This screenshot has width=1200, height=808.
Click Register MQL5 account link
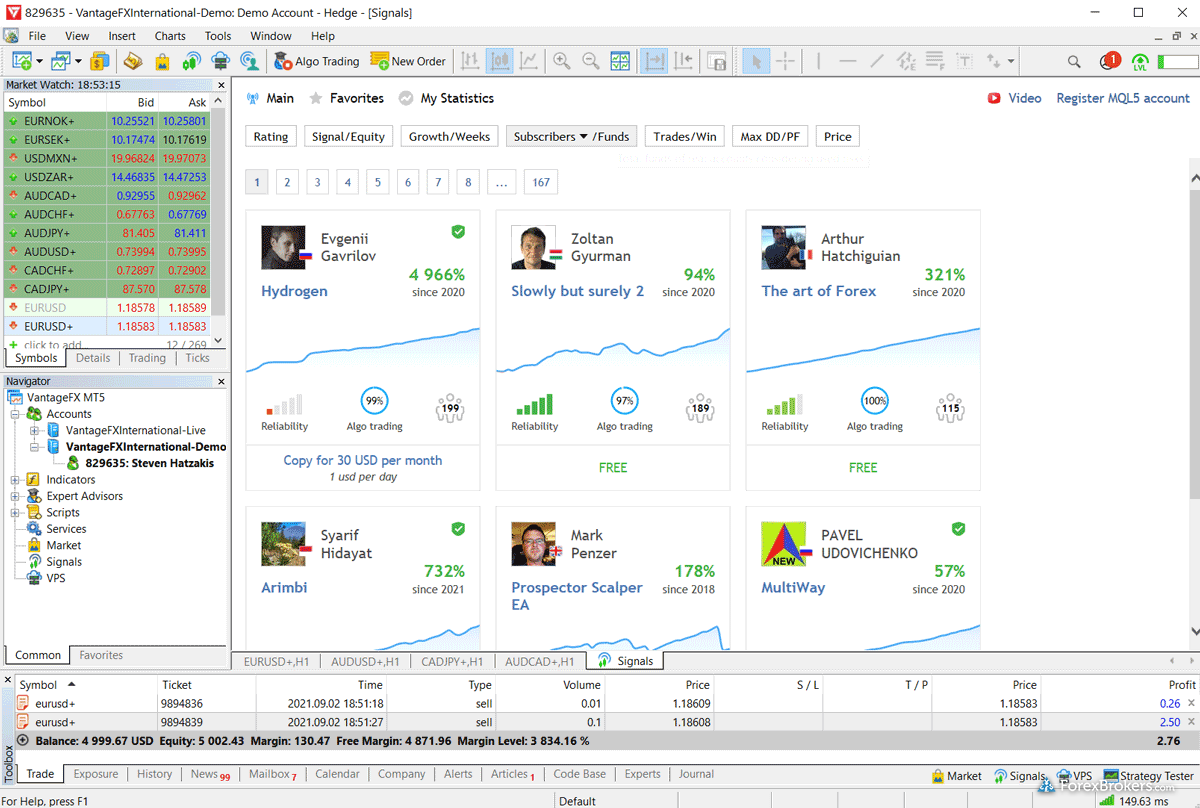(1123, 98)
